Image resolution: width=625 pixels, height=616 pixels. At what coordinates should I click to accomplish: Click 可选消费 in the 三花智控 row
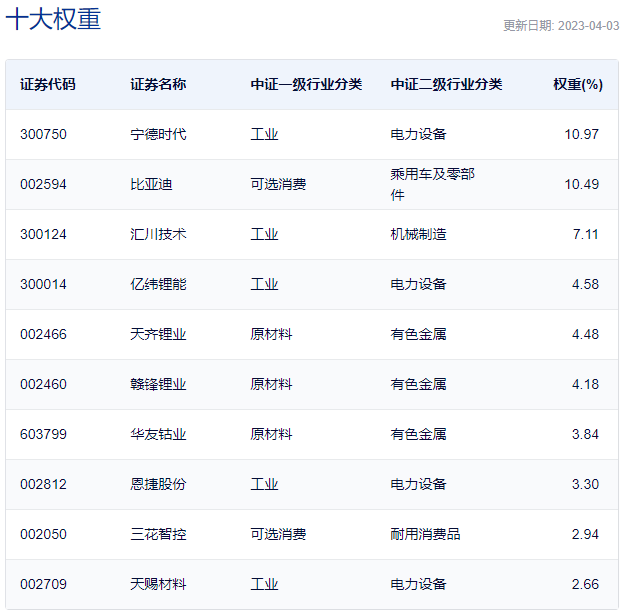click(278, 535)
